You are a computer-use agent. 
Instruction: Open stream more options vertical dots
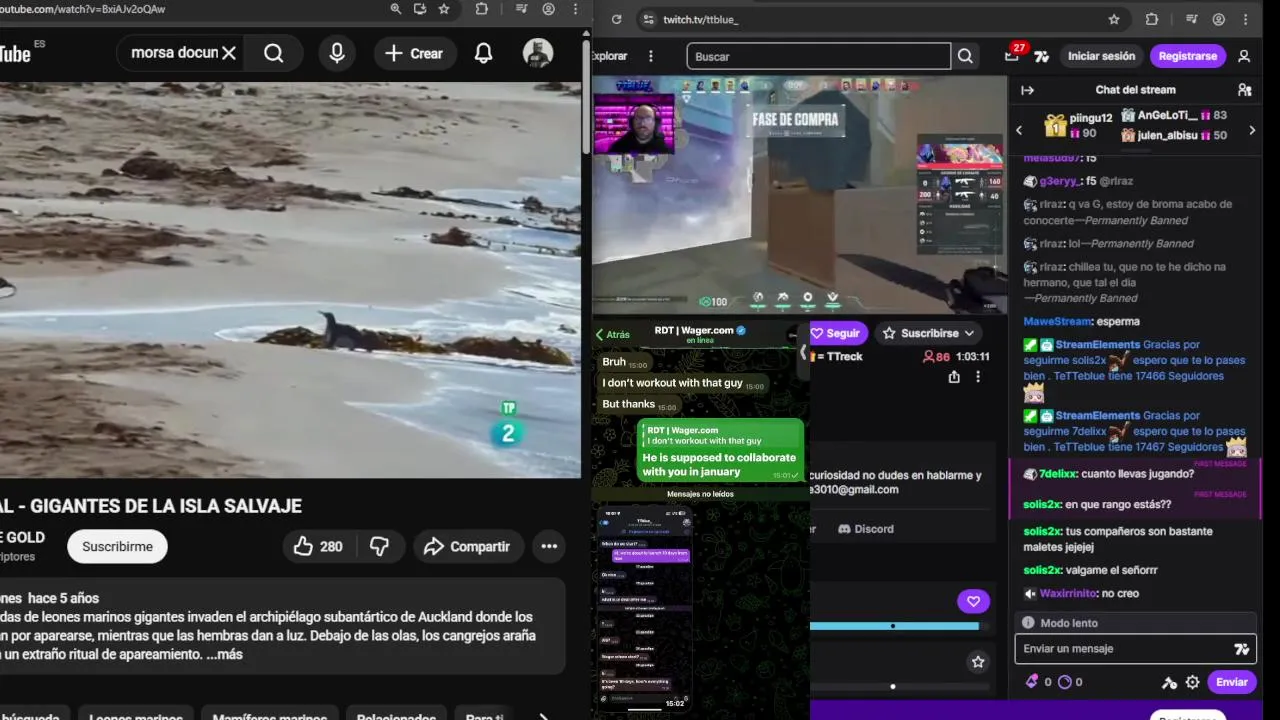pyautogui.click(x=978, y=377)
